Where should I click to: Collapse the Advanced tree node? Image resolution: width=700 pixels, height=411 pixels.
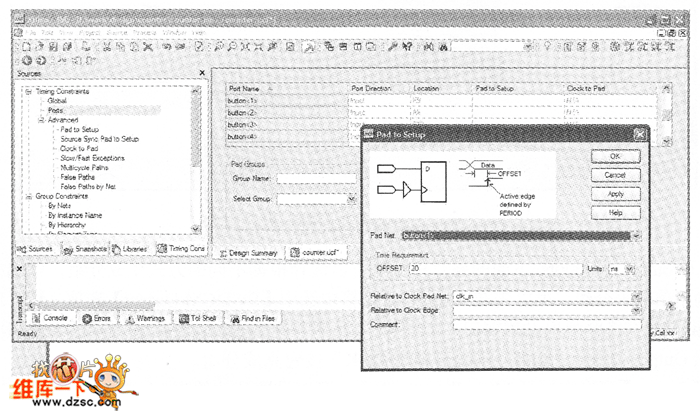point(38,119)
